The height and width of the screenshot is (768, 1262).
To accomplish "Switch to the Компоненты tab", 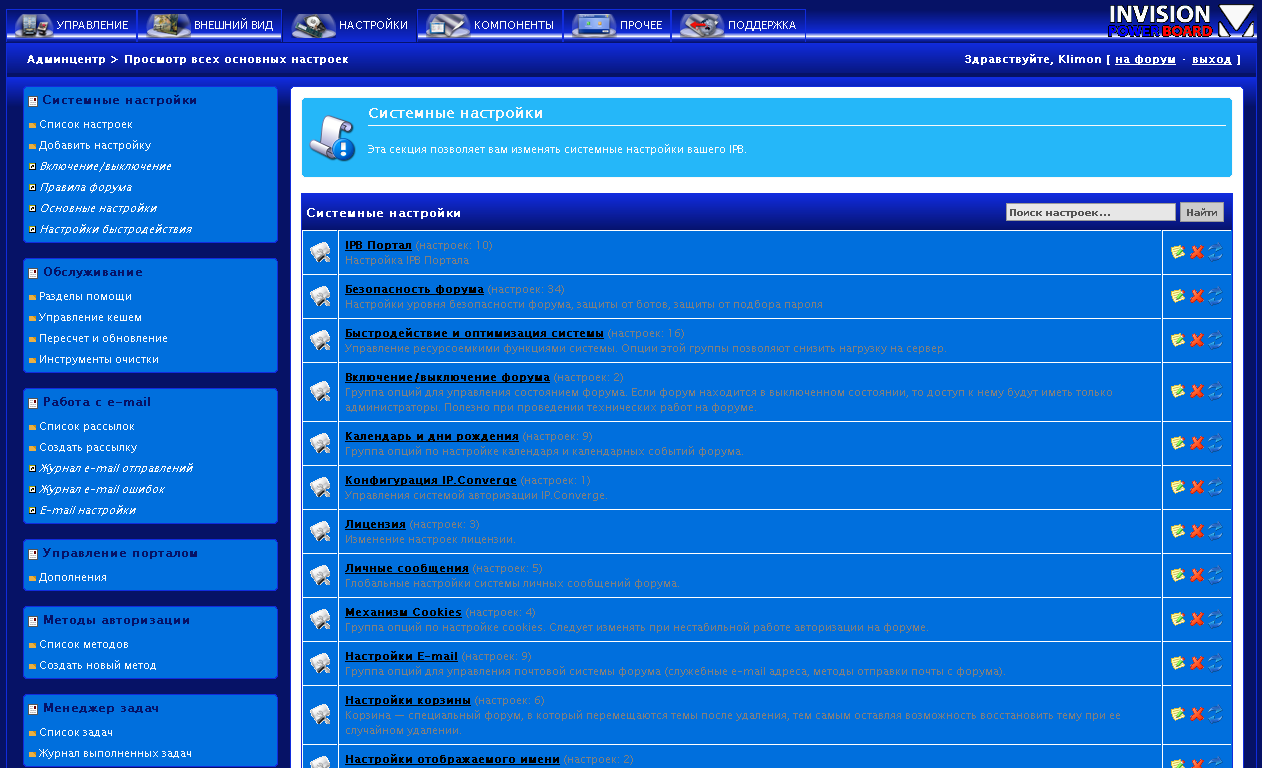I will coord(490,25).
